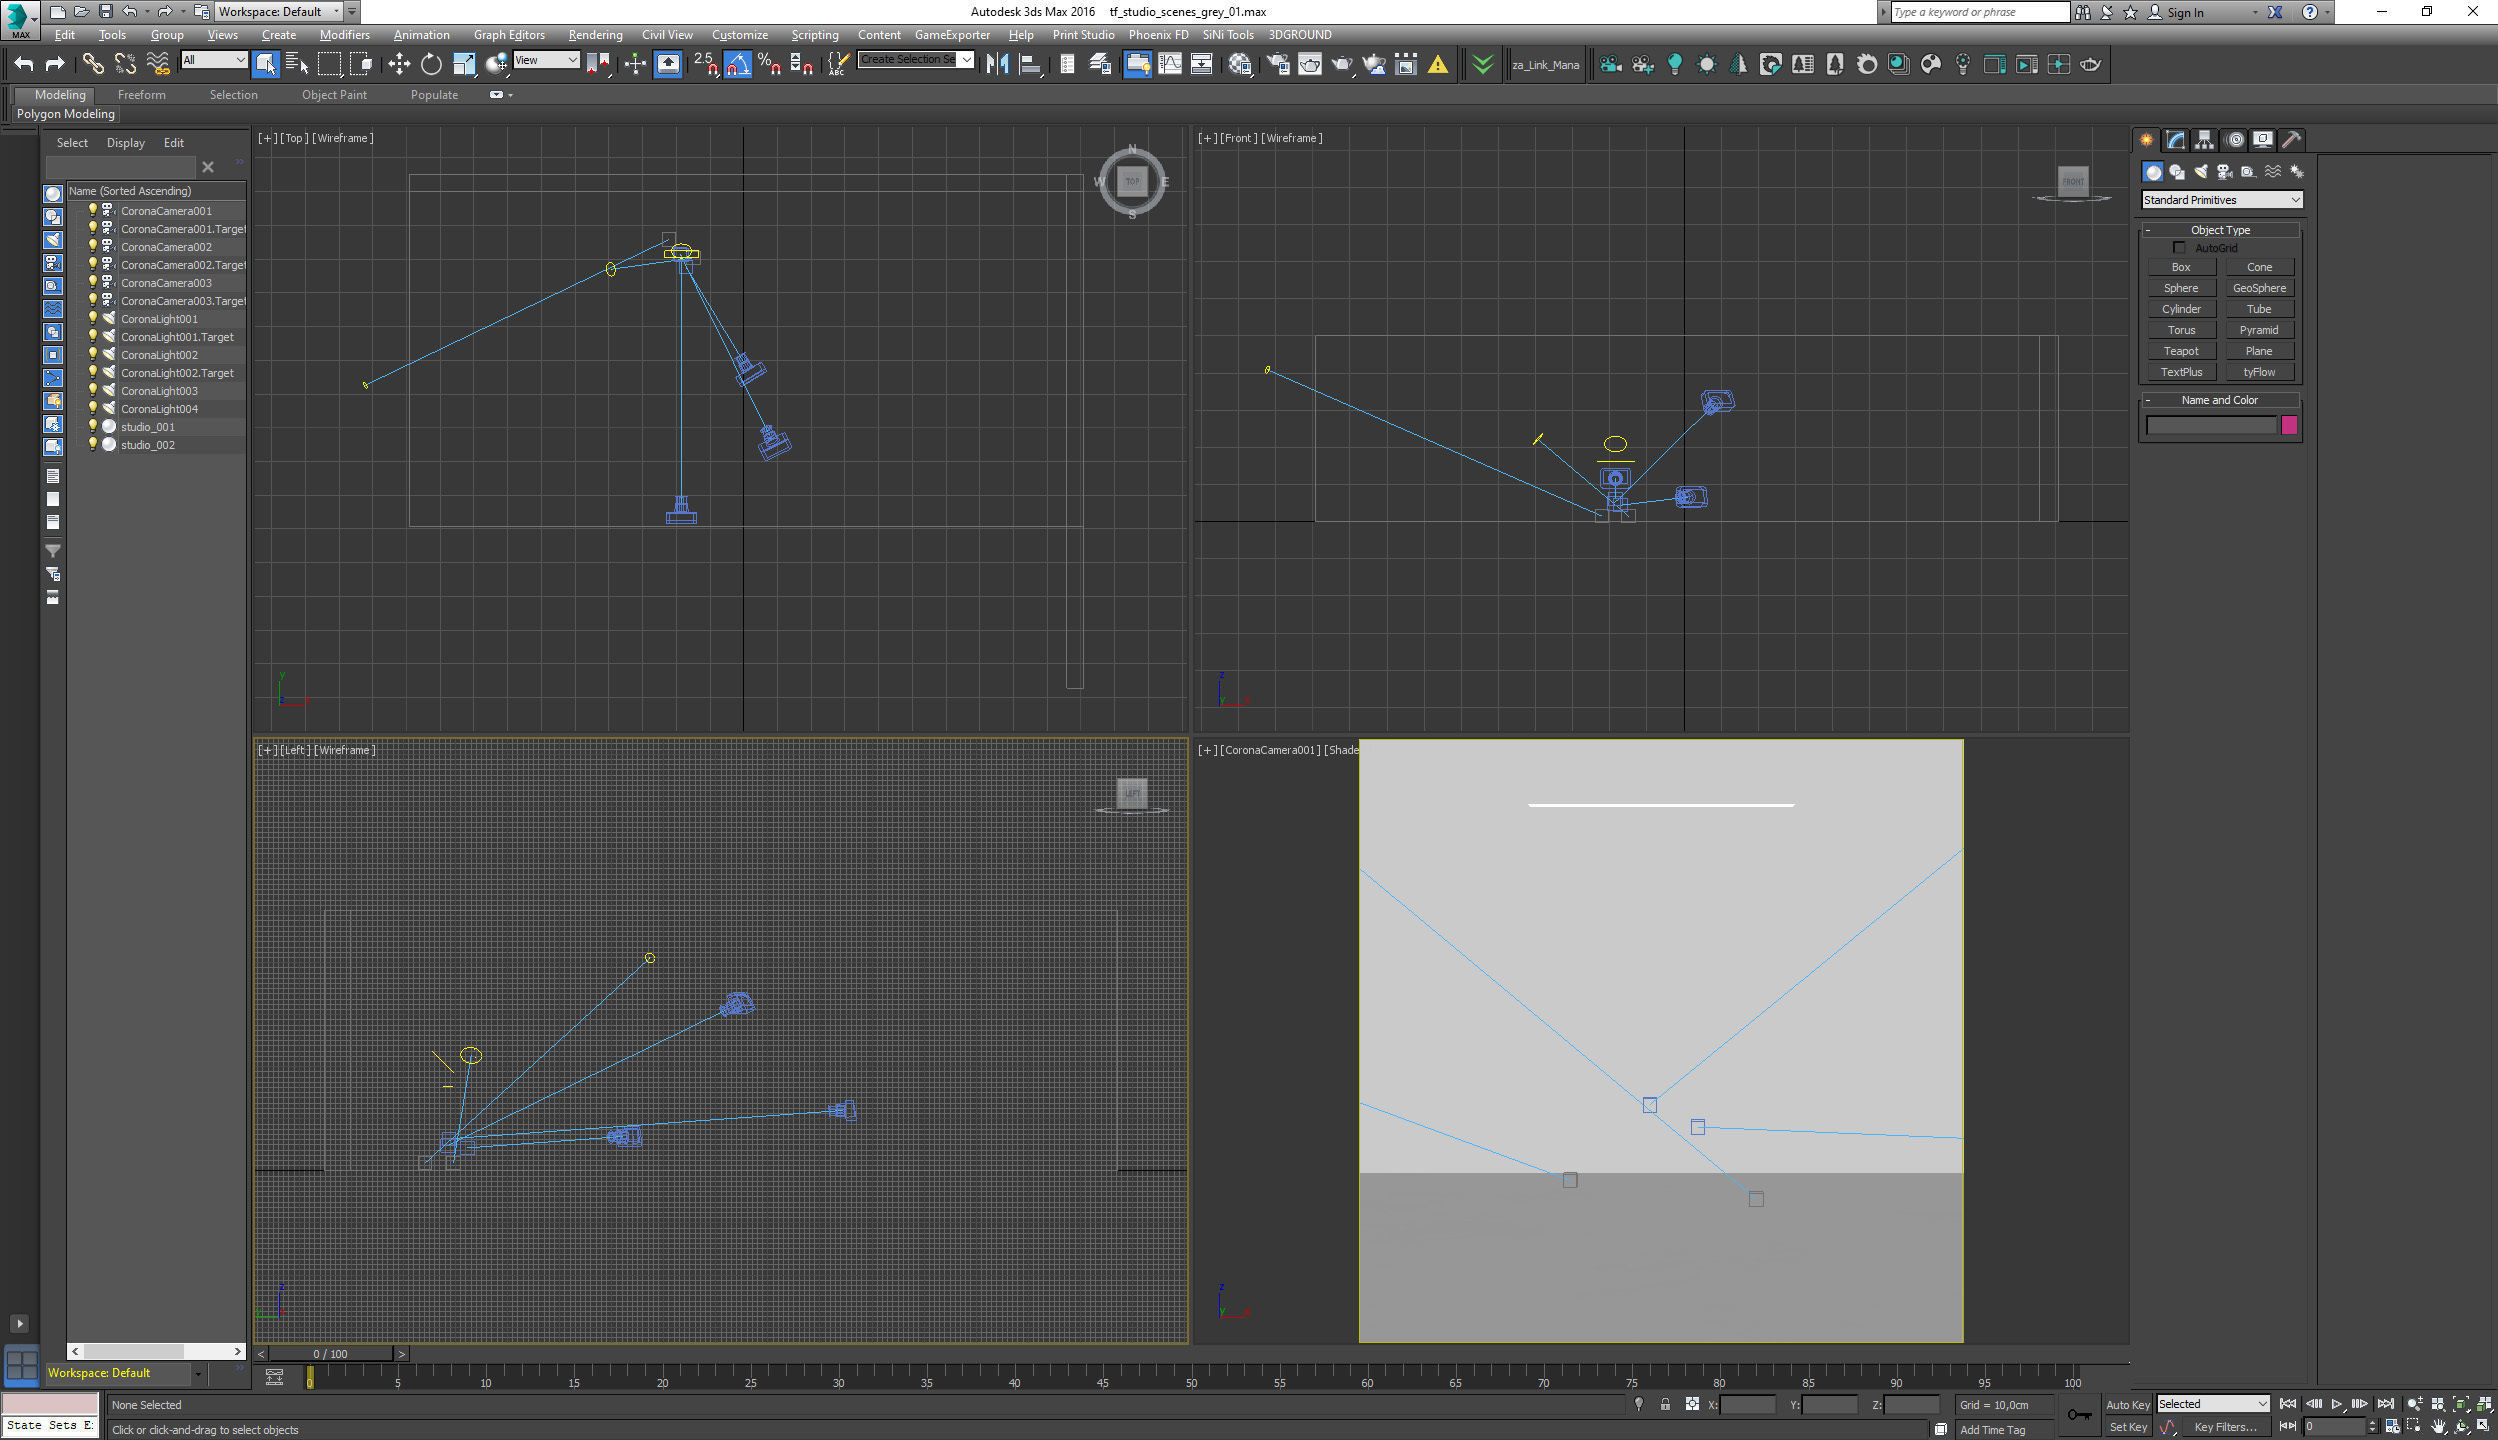Toggle visibility bulb of studio_001
The height and width of the screenshot is (1440, 2498).
93,427
